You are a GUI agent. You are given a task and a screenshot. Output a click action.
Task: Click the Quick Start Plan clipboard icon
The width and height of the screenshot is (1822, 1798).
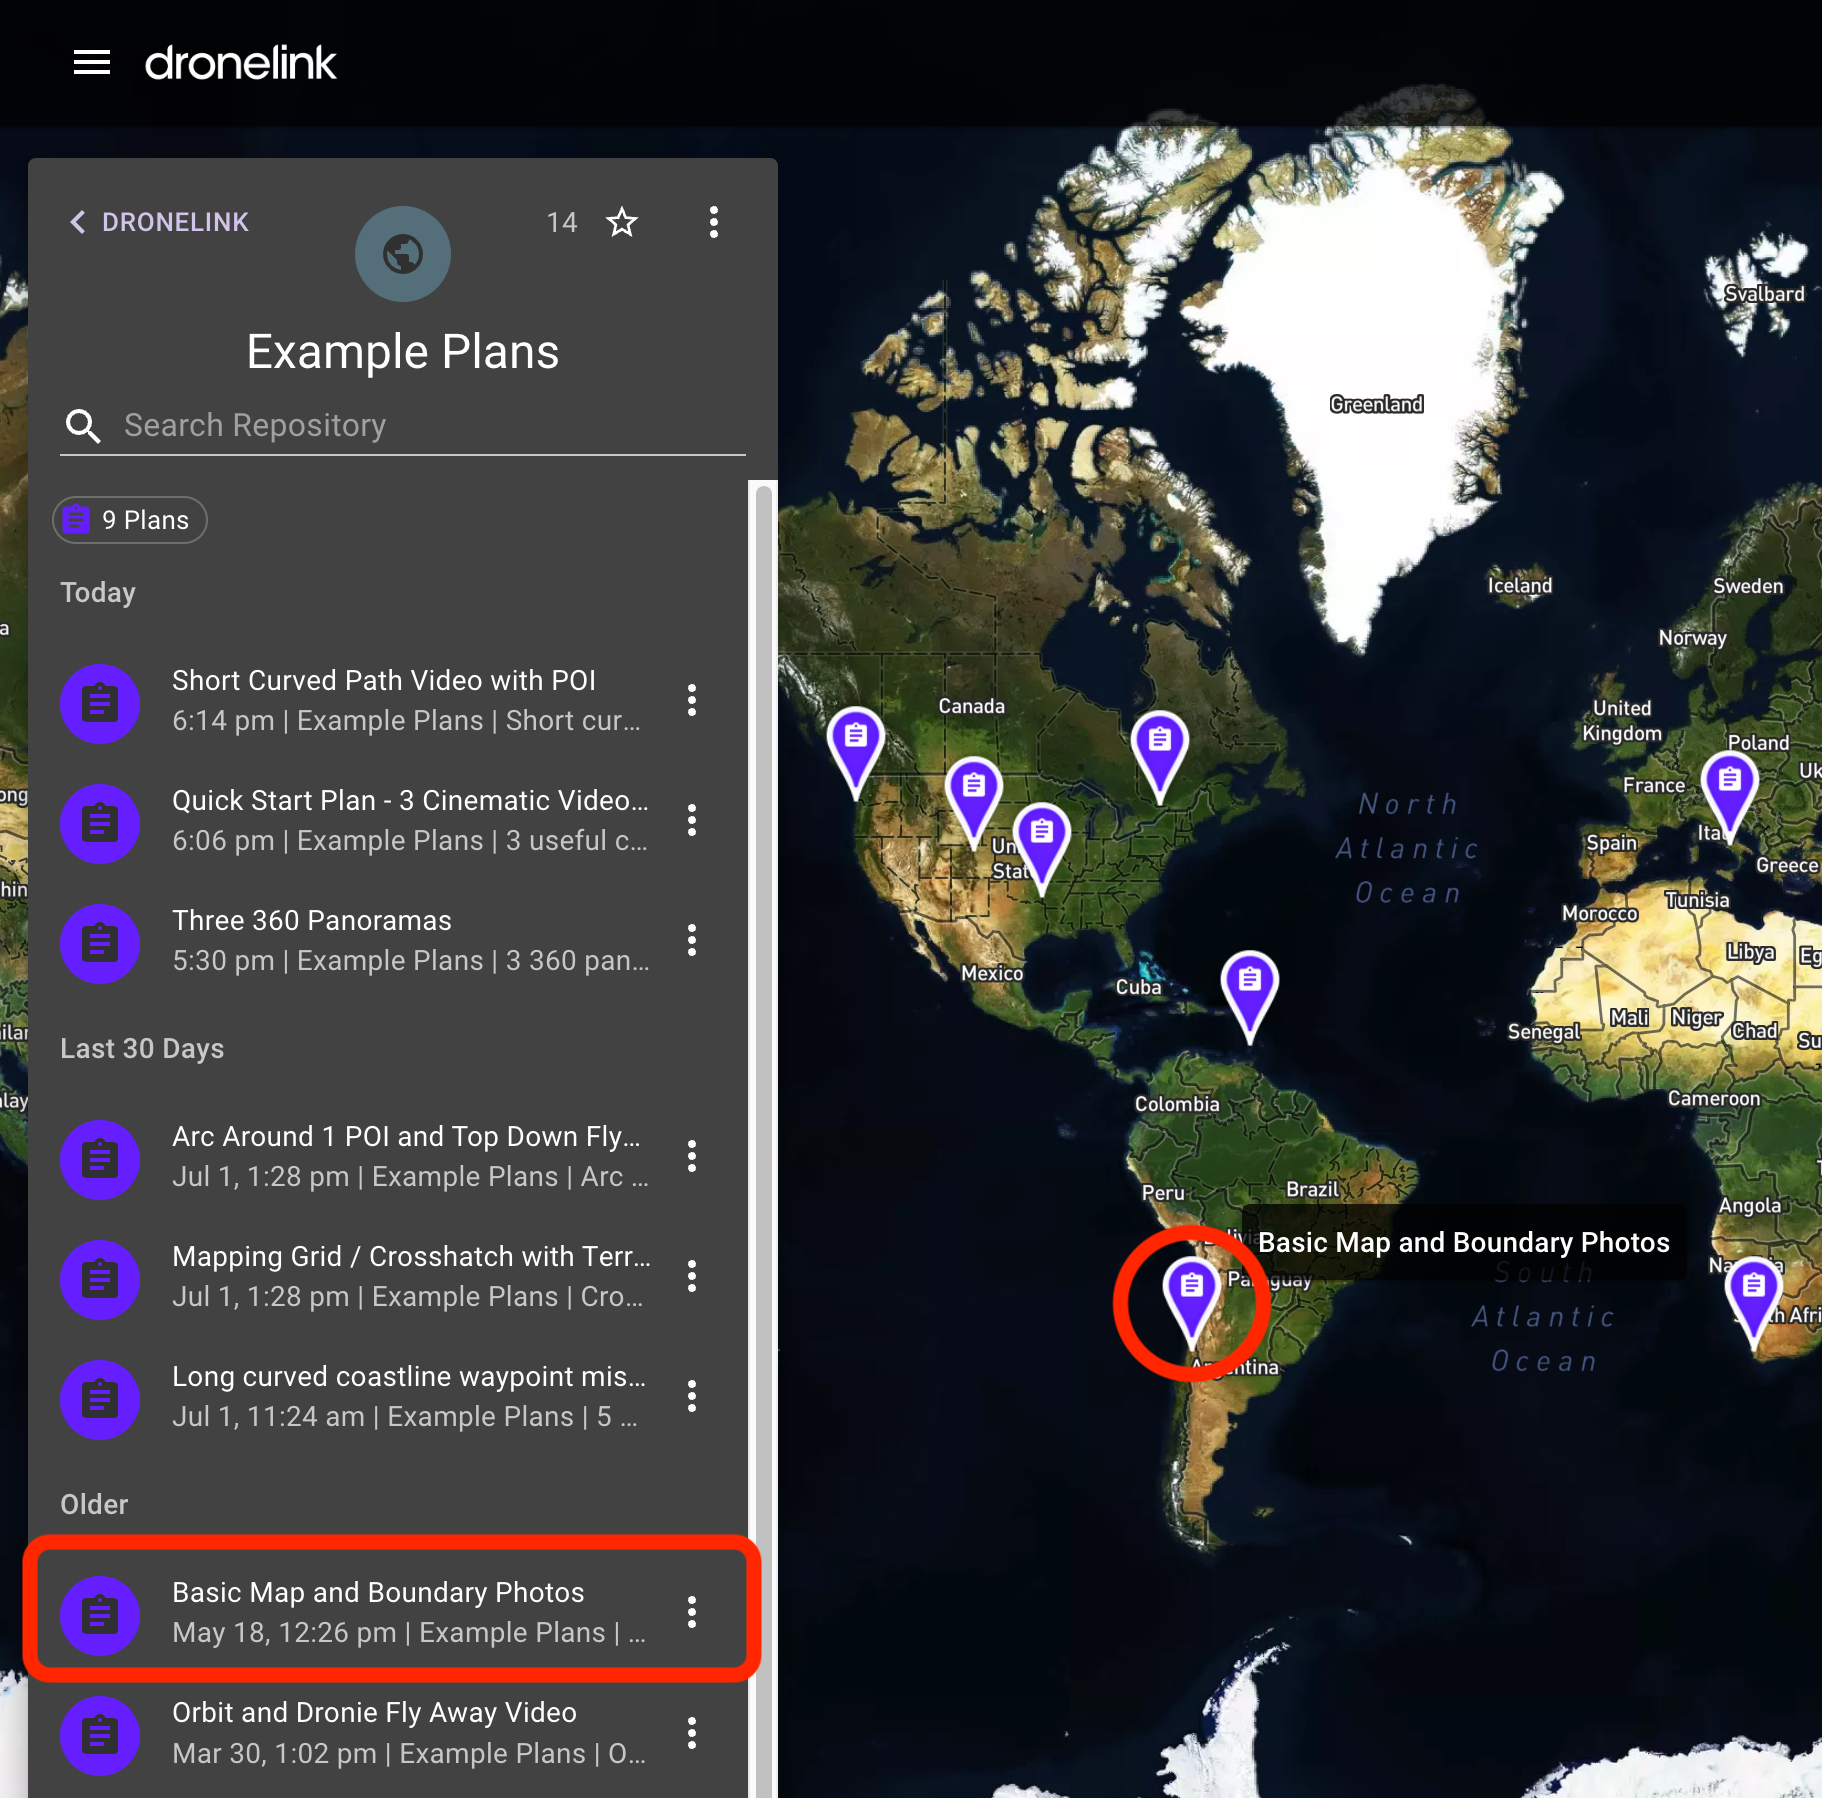[x=100, y=823]
